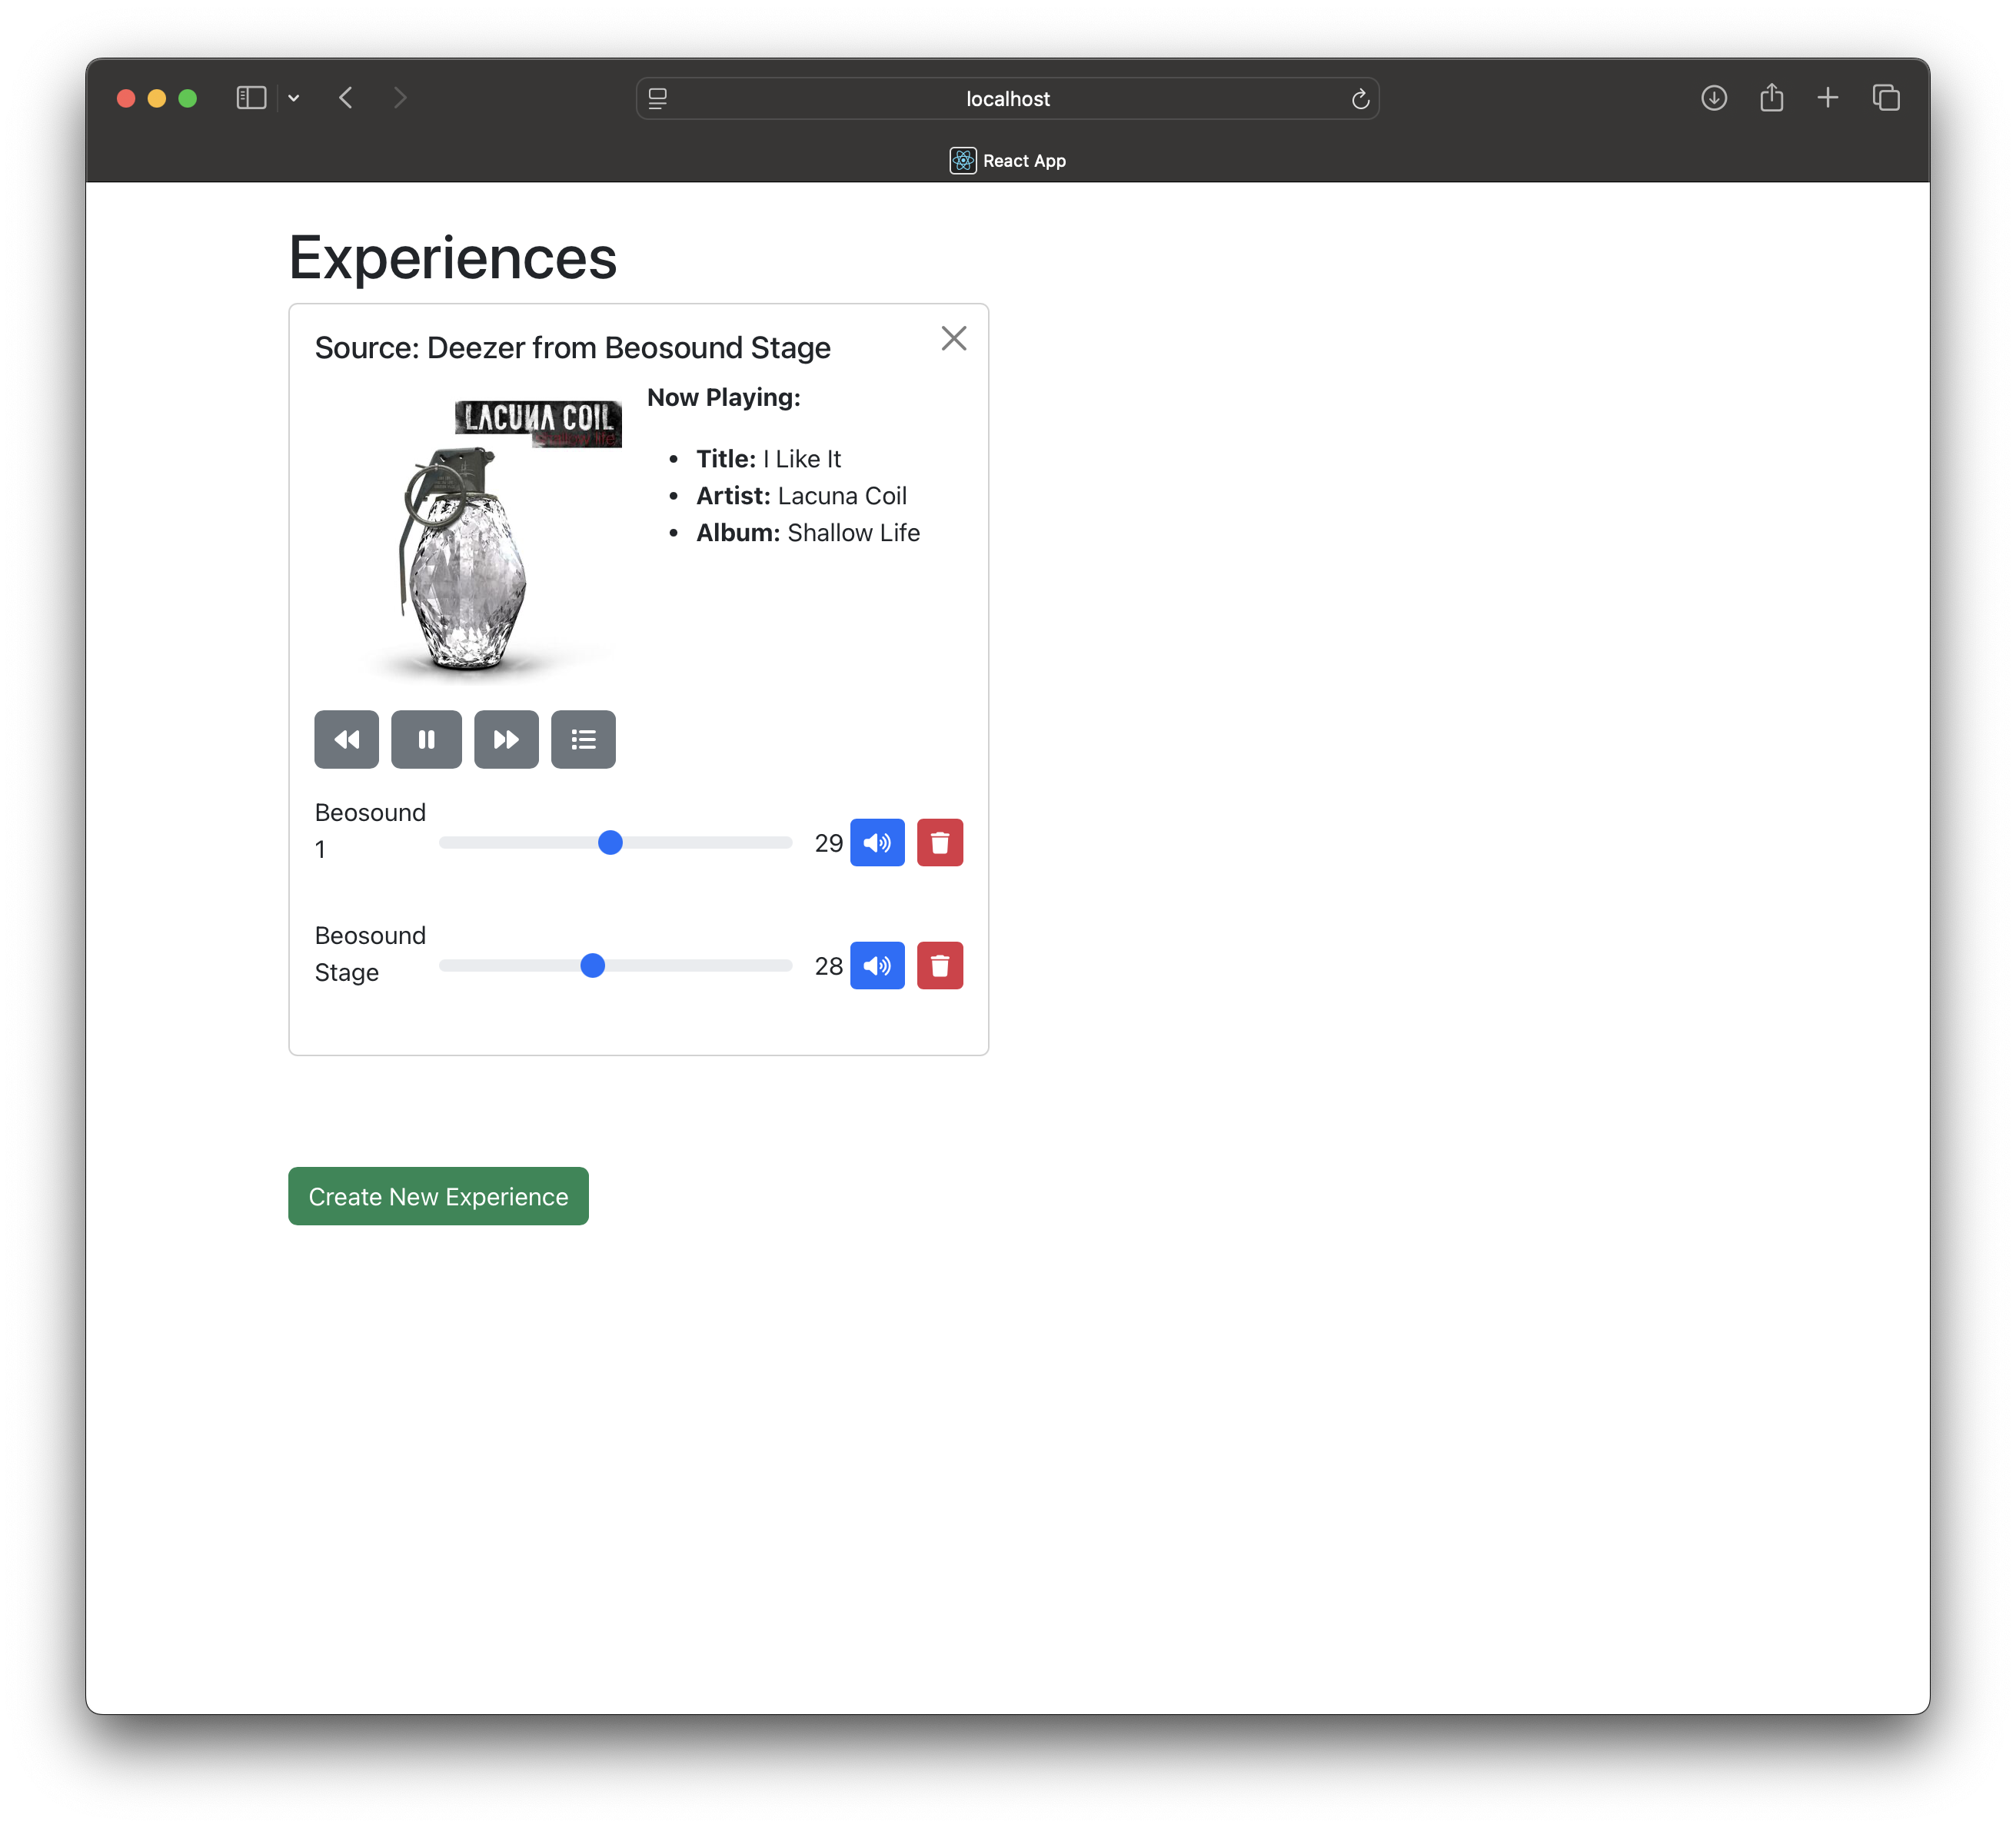The height and width of the screenshot is (1828, 2016).
Task: Click the page reader icon in address bar
Action: point(658,98)
